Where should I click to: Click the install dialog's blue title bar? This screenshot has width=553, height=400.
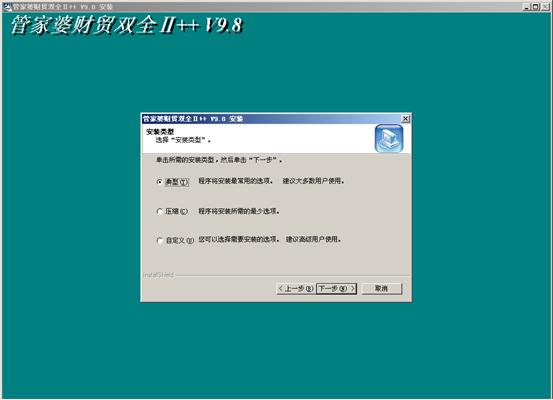point(272,119)
